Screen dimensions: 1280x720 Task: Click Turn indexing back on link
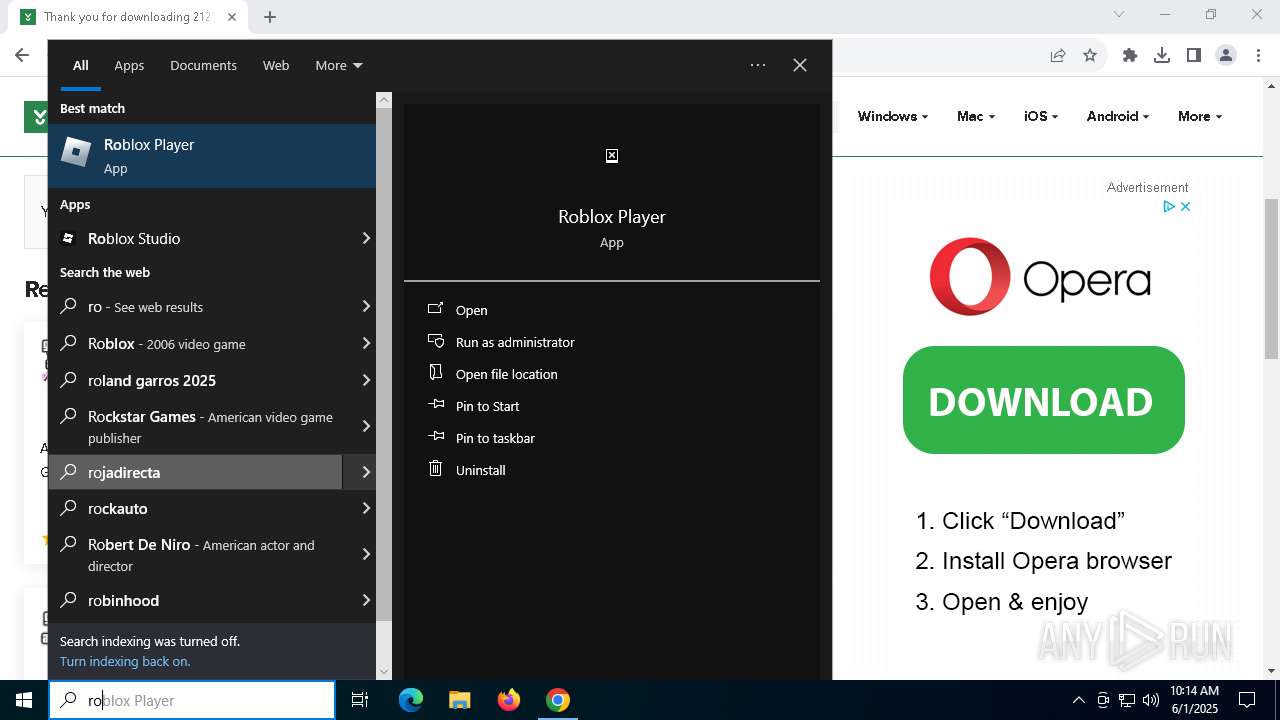pos(125,661)
